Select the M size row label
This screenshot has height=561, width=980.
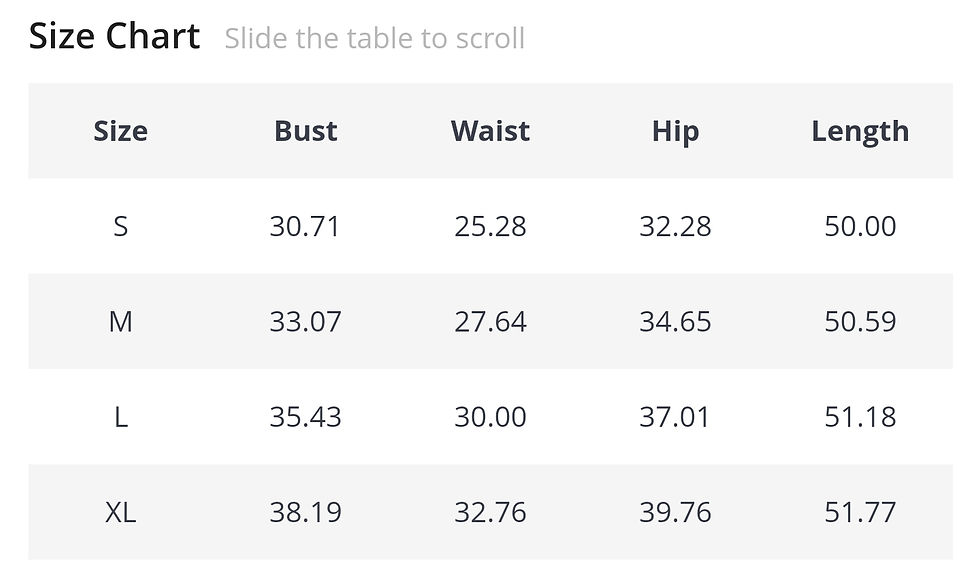(x=121, y=322)
